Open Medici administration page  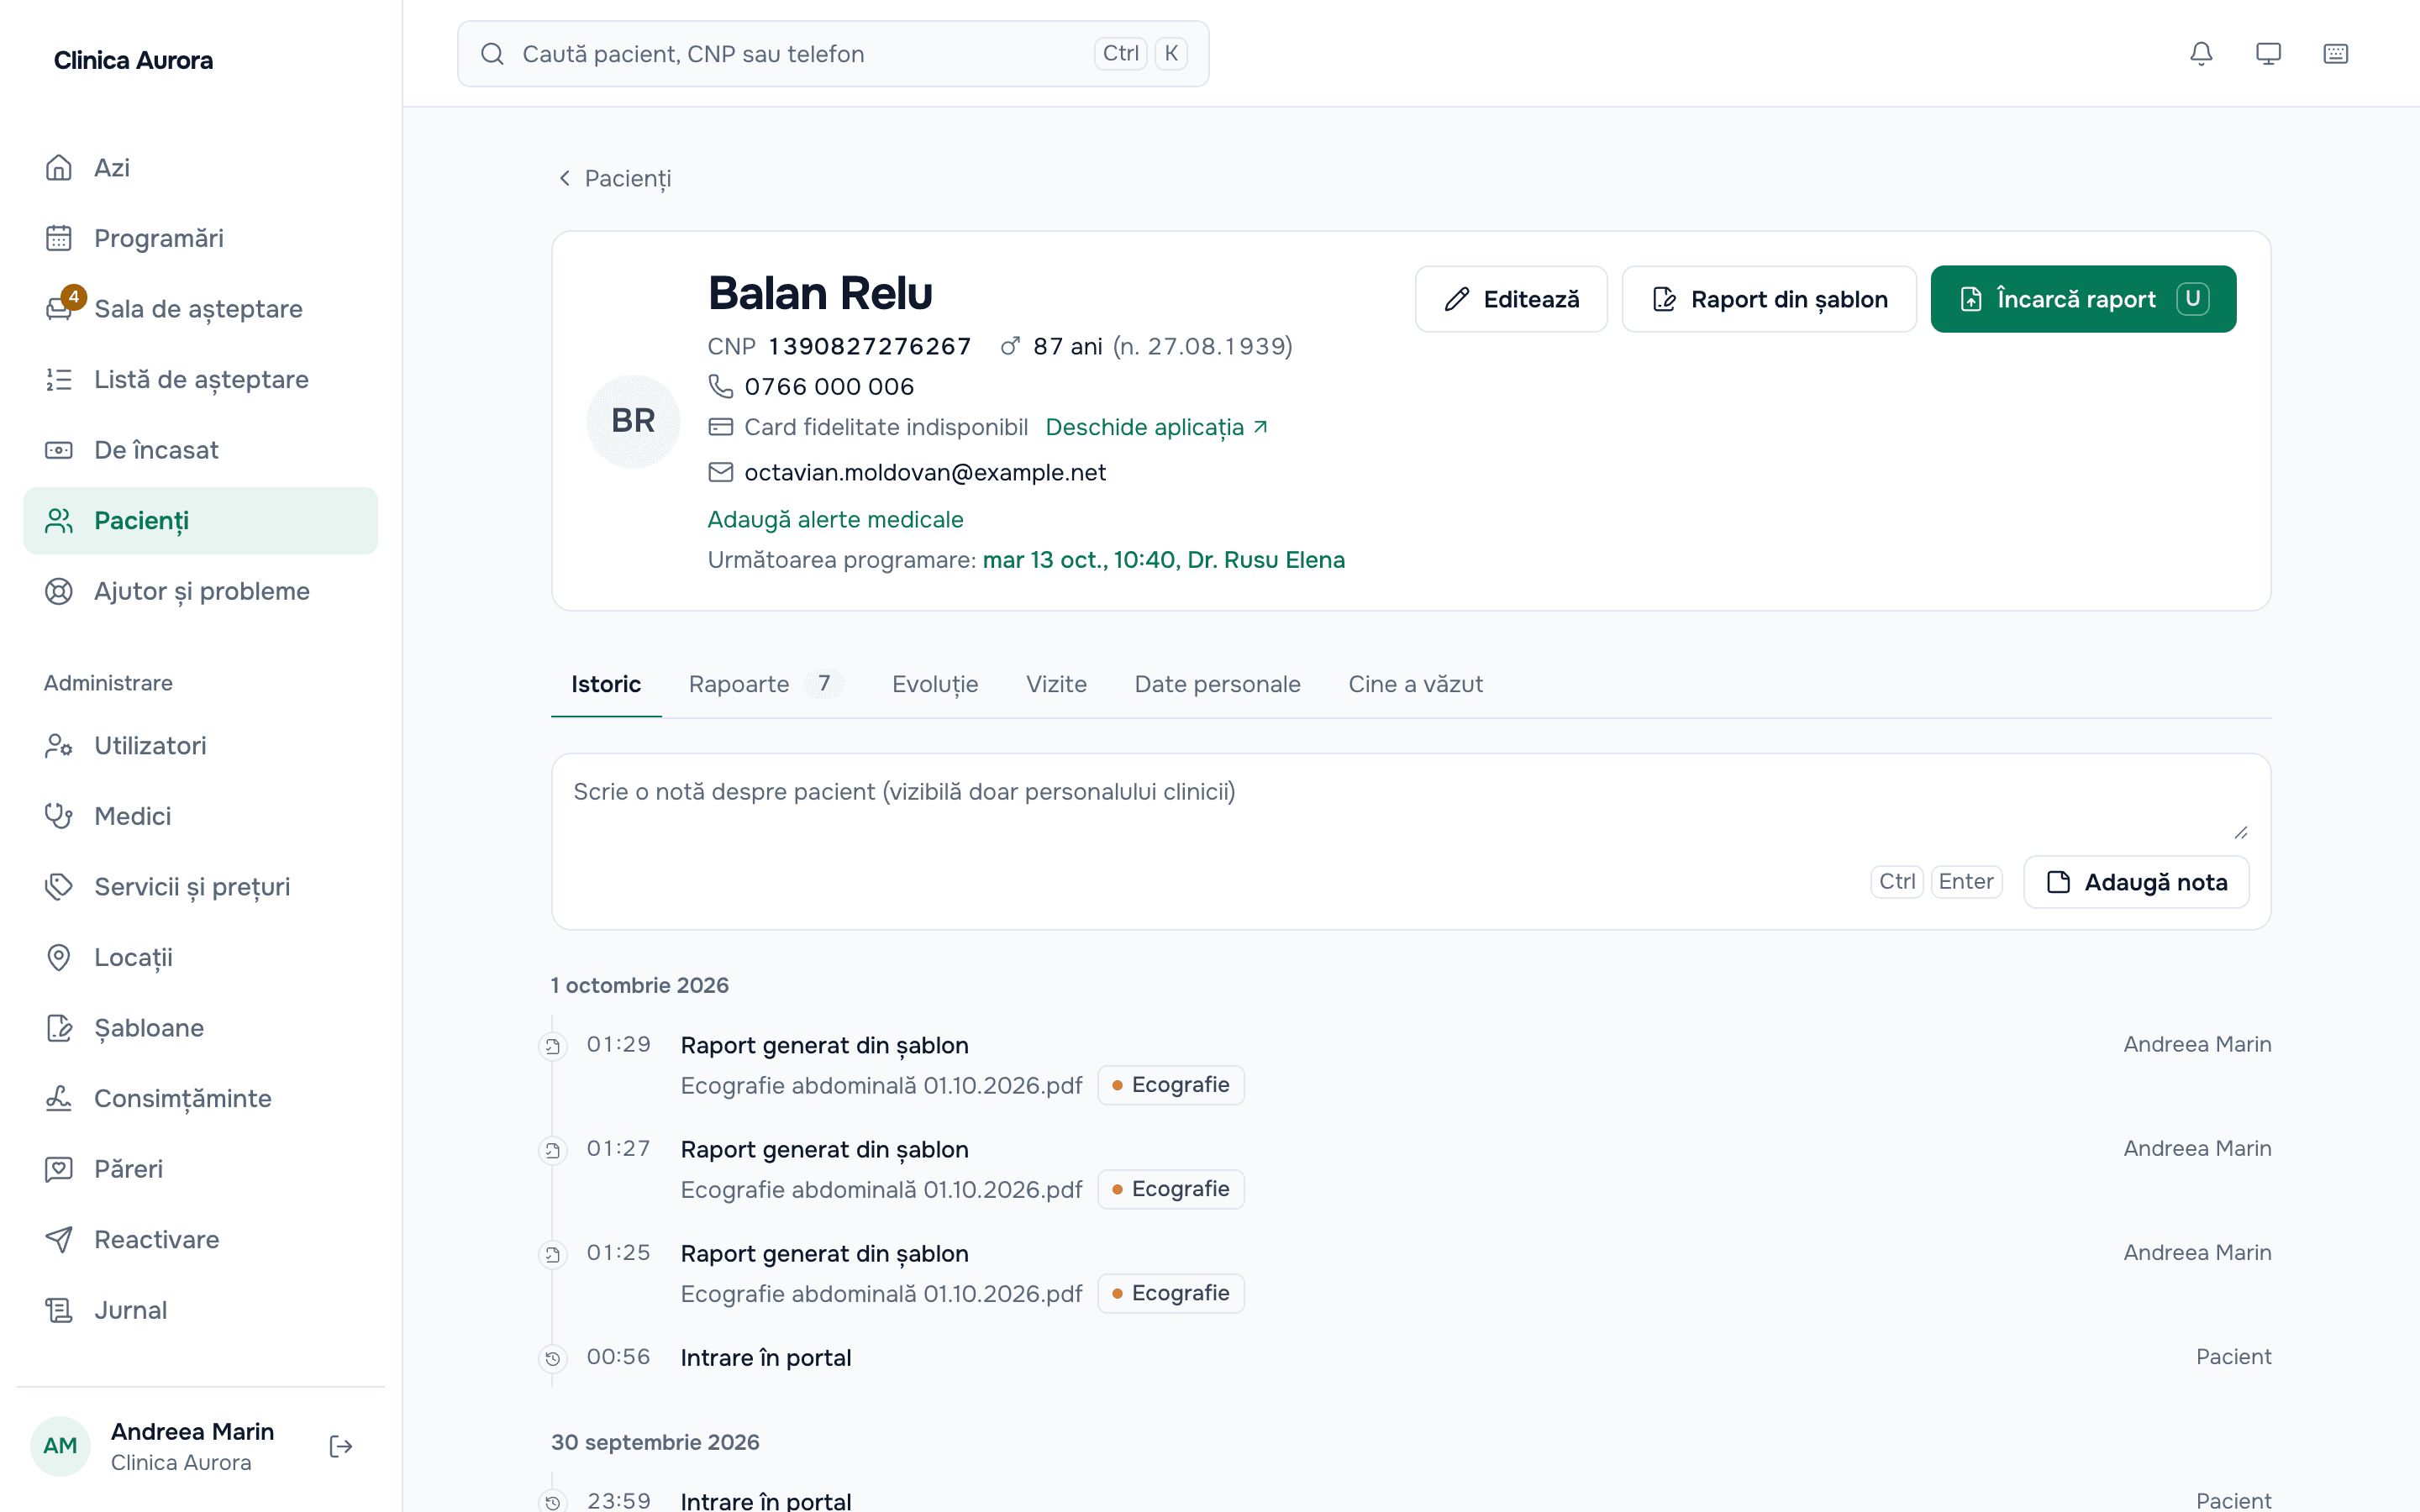coord(200,816)
